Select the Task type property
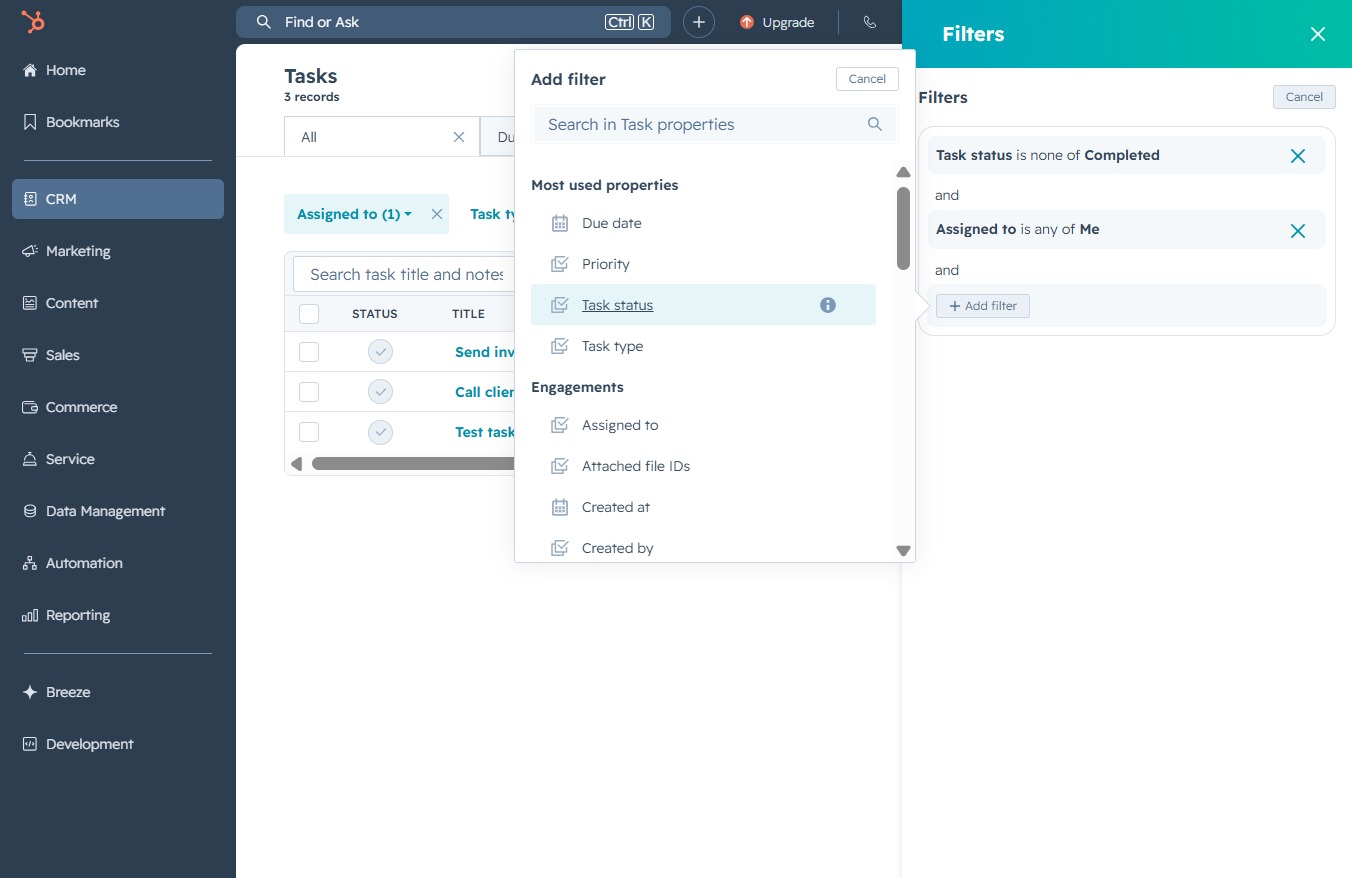1352x878 pixels. click(703, 346)
